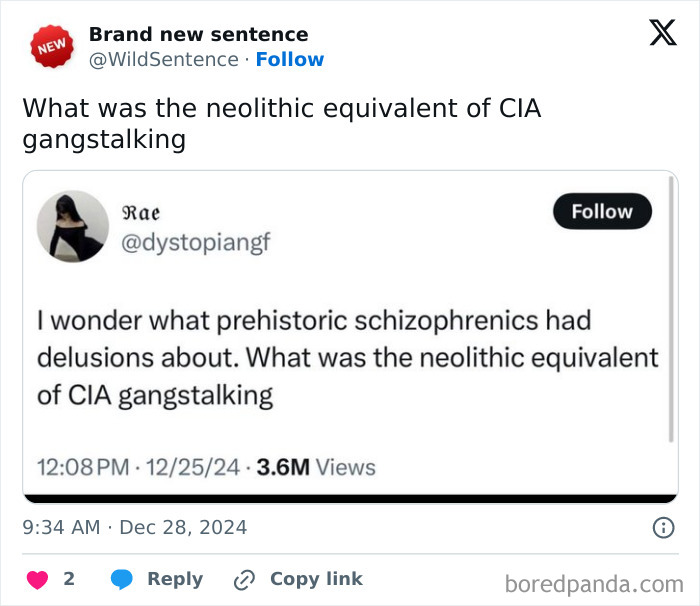Click the Reply text label
700x606 pixels.
click(175, 579)
